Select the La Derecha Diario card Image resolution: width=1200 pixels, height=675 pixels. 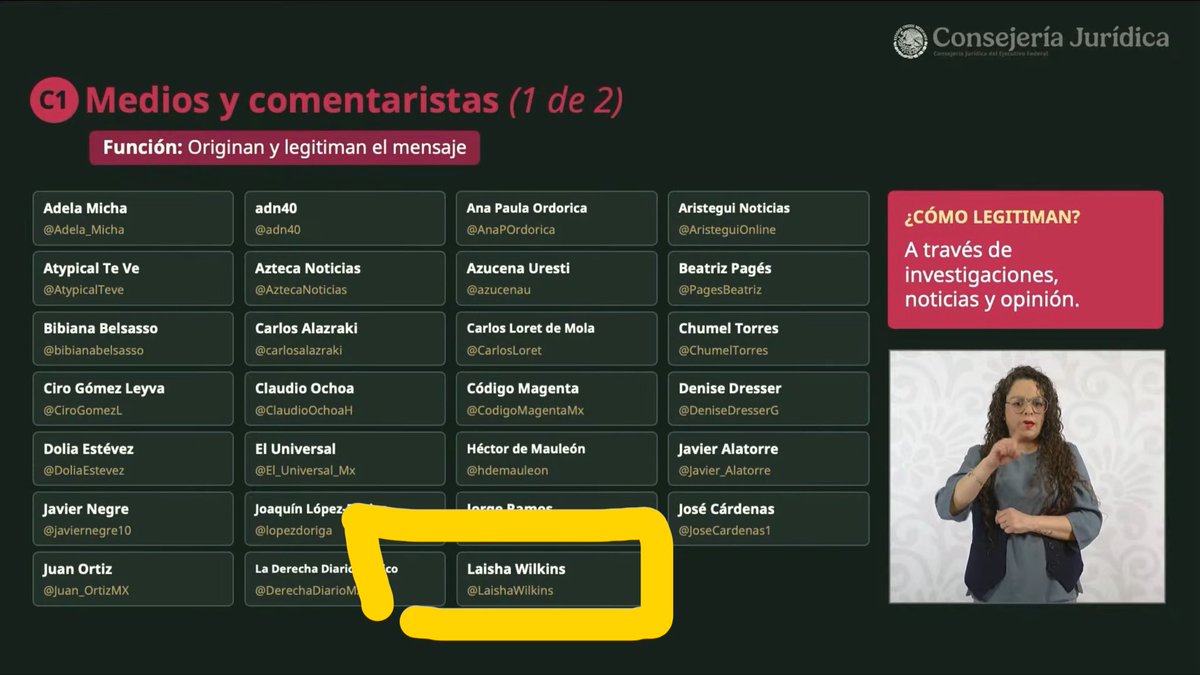(x=345, y=579)
